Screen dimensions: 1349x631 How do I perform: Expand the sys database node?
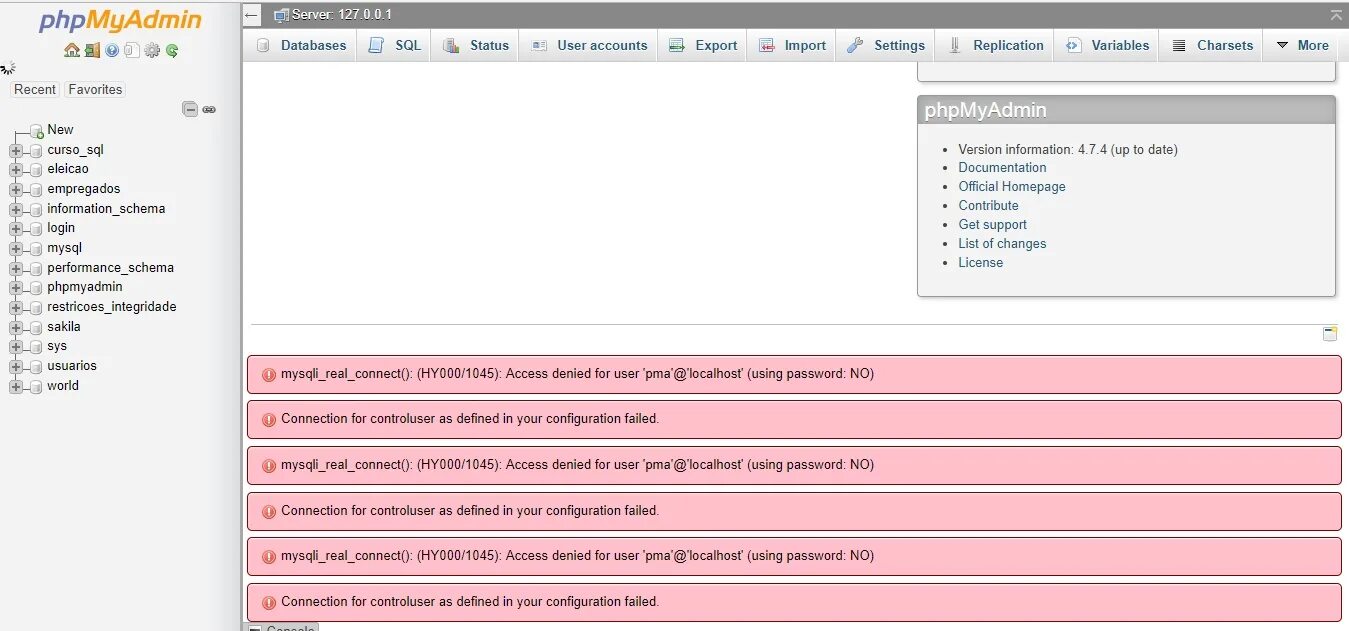(15, 346)
